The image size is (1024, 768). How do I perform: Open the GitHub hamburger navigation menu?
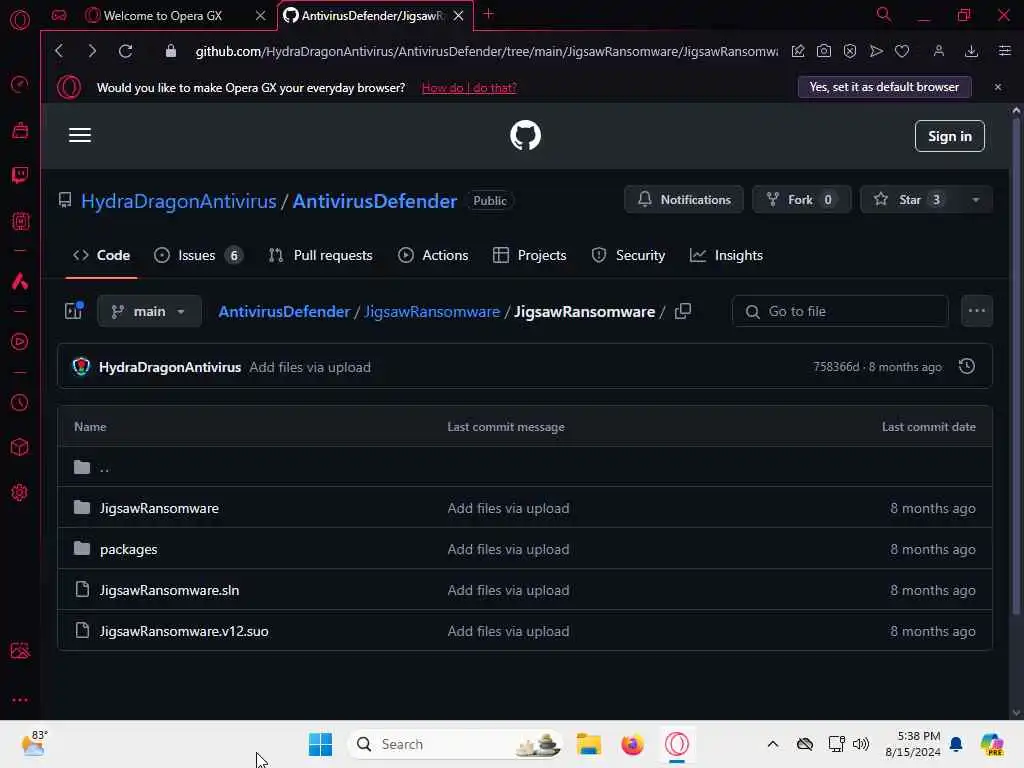(x=80, y=135)
